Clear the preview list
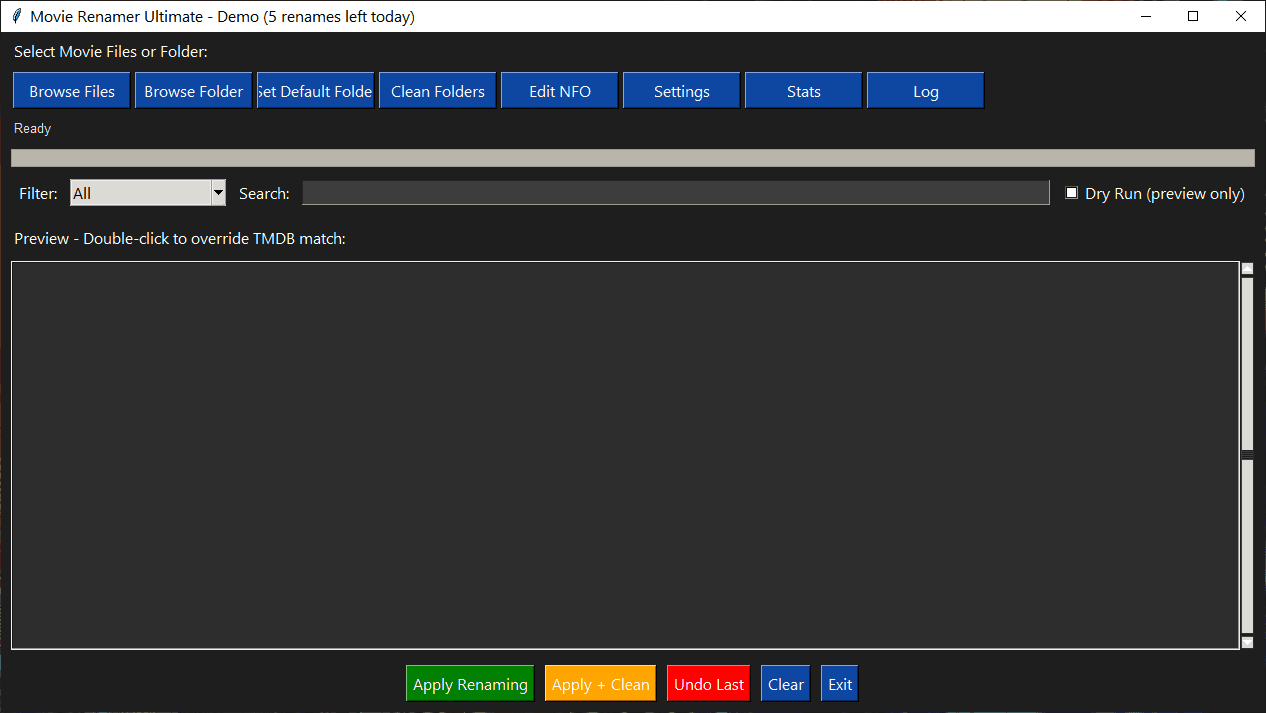This screenshot has width=1266, height=713. tap(785, 683)
